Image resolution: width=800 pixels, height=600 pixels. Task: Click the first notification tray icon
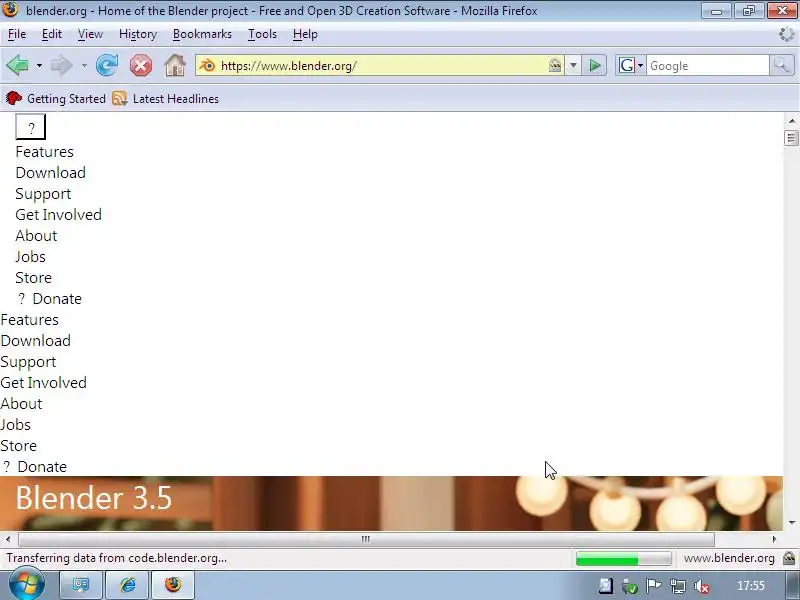(x=606, y=586)
